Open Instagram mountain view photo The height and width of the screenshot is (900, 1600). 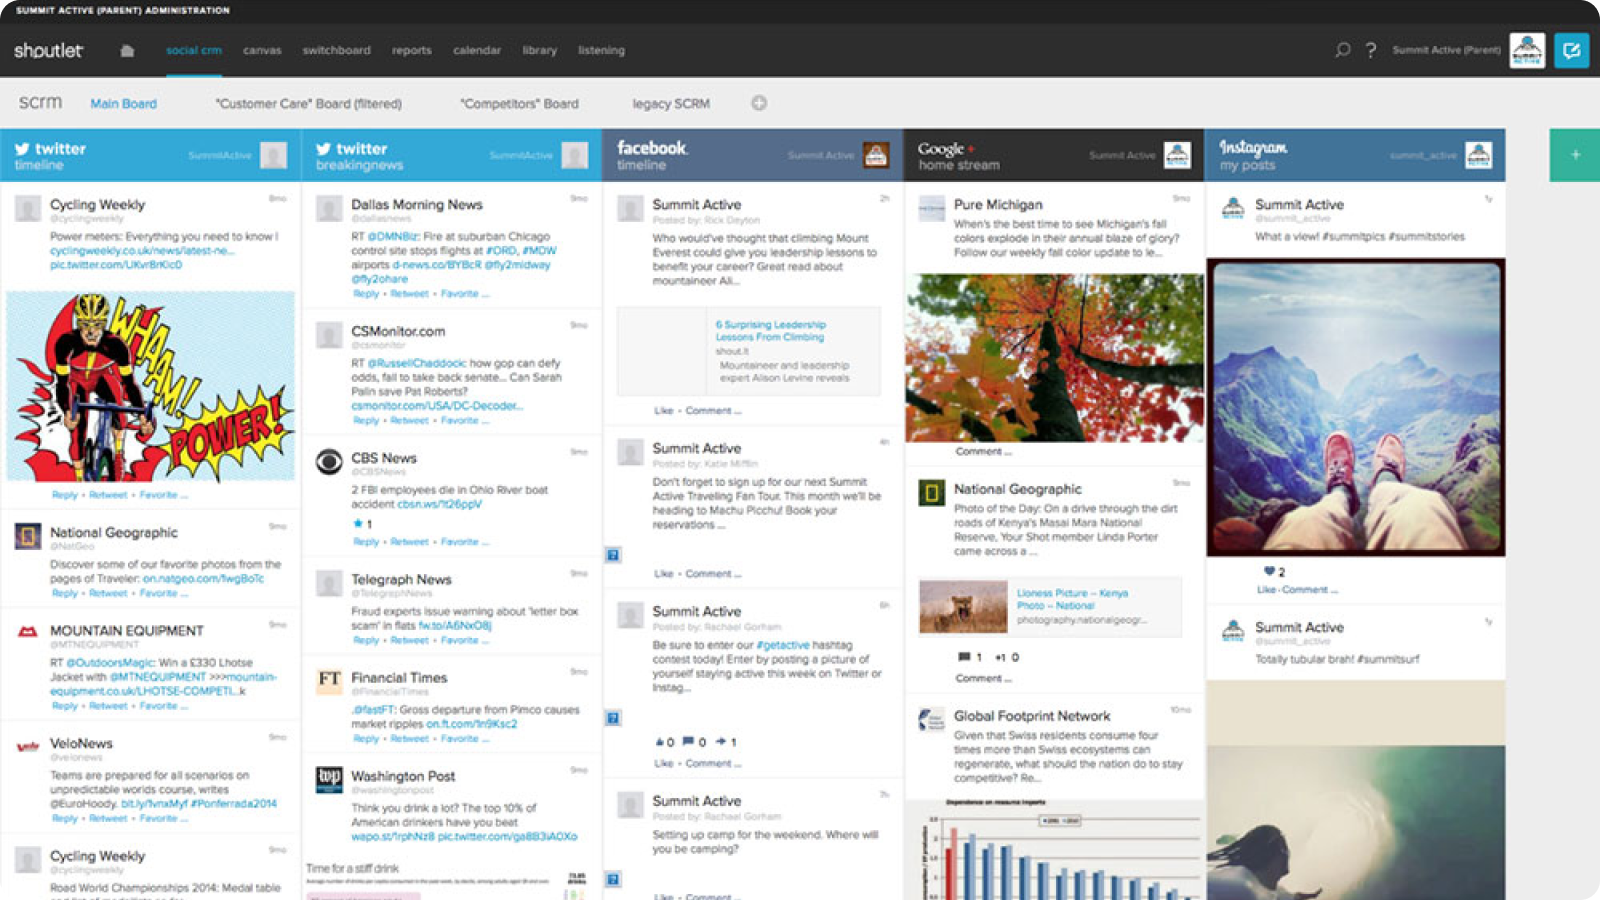click(x=1355, y=407)
